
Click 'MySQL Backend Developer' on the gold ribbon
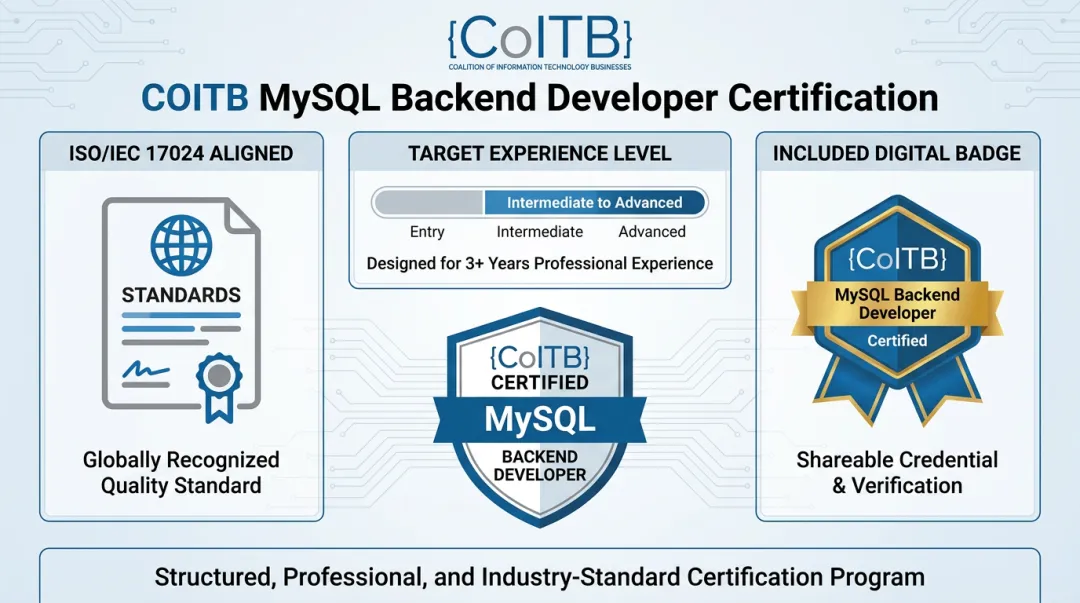pos(897,304)
